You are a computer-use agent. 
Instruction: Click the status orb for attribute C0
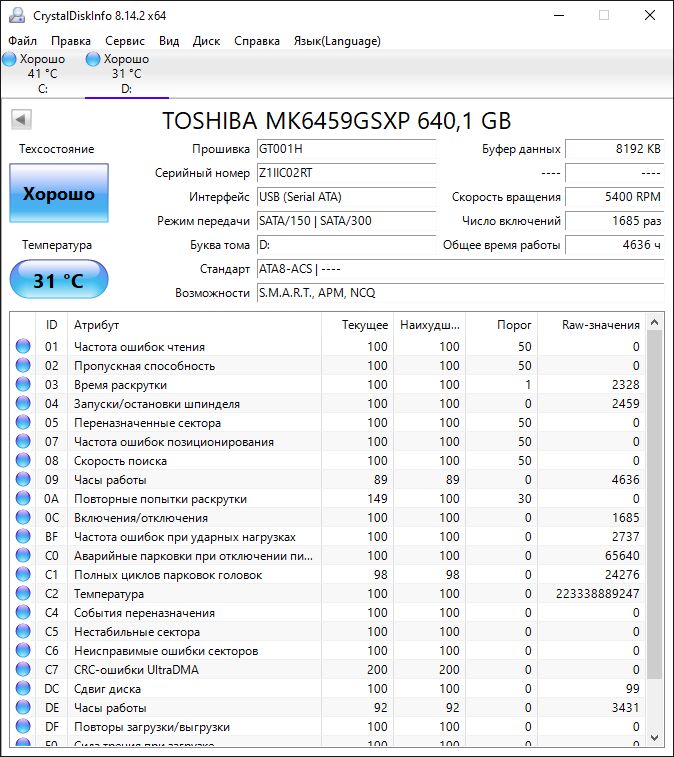(x=23, y=555)
